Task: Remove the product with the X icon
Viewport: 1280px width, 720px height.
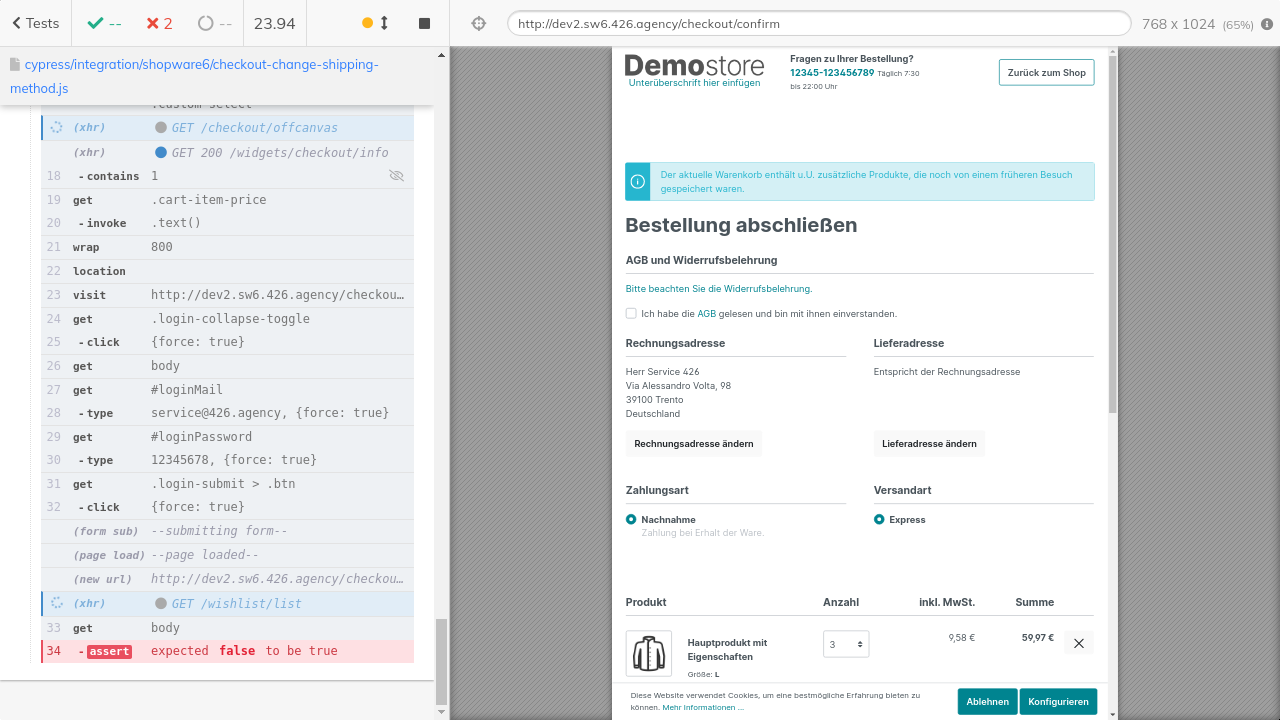Action: (x=1078, y=643)
